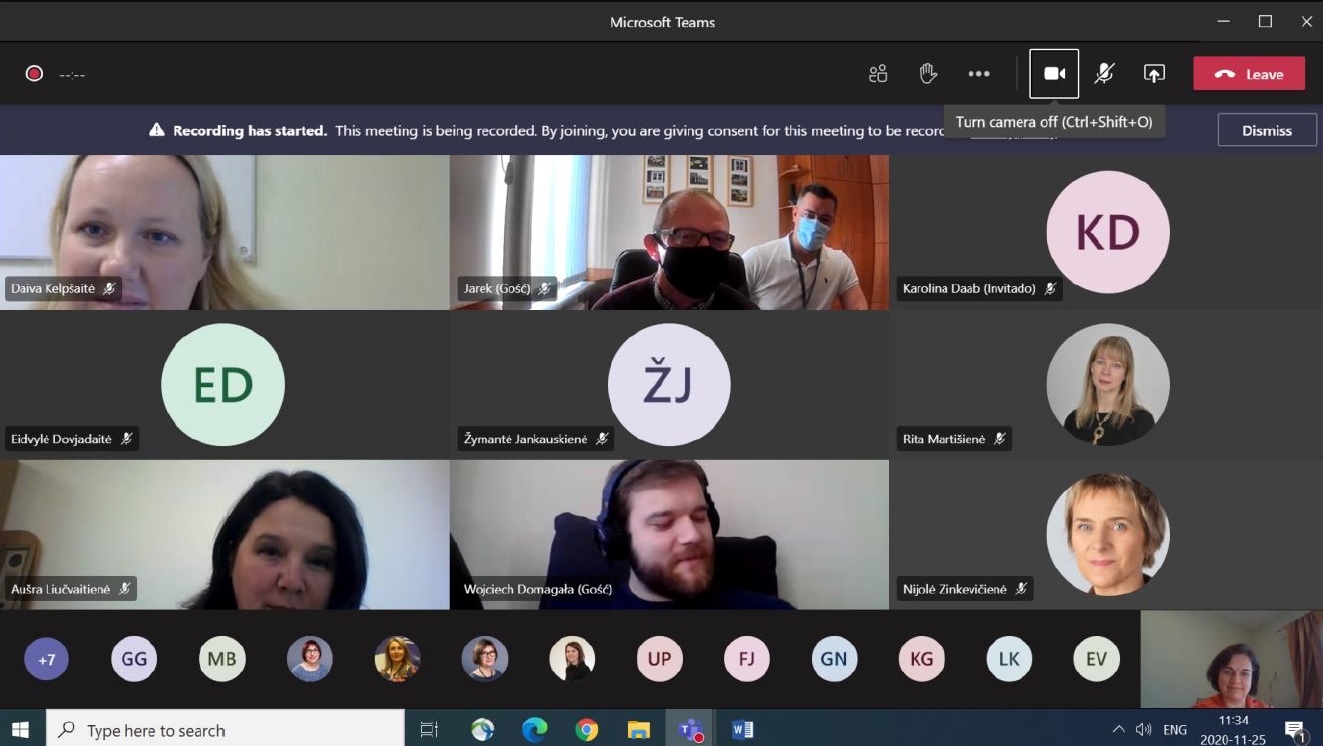Open Word from the taskbar

coord(742,730)
